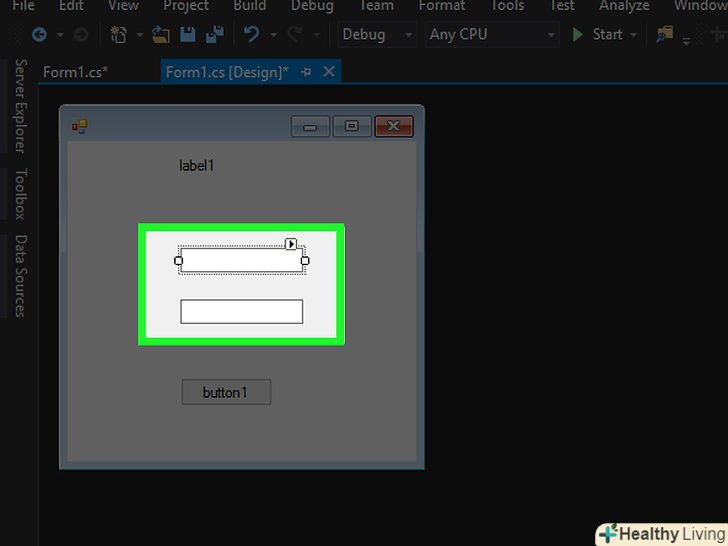Open the Any CPU platform dropdown
This screenshot has width=728, height=546.
pyautogui.click(x=492, y=34)
